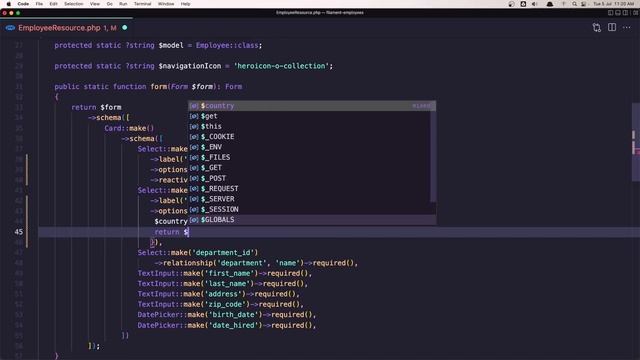Click 'heroicon-o-collection' string
The height and width of the screenshot is (360, 640).
tap(281, 66)
